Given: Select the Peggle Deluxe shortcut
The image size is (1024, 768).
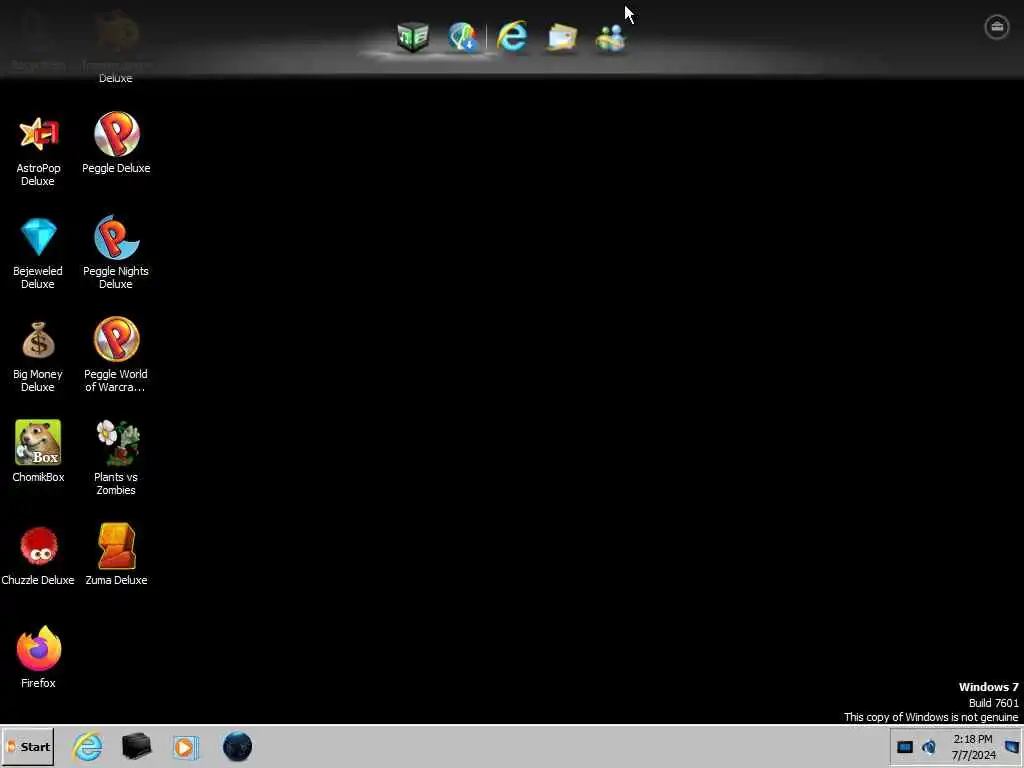Looking at the screenshot, I should tap(116, 134).
